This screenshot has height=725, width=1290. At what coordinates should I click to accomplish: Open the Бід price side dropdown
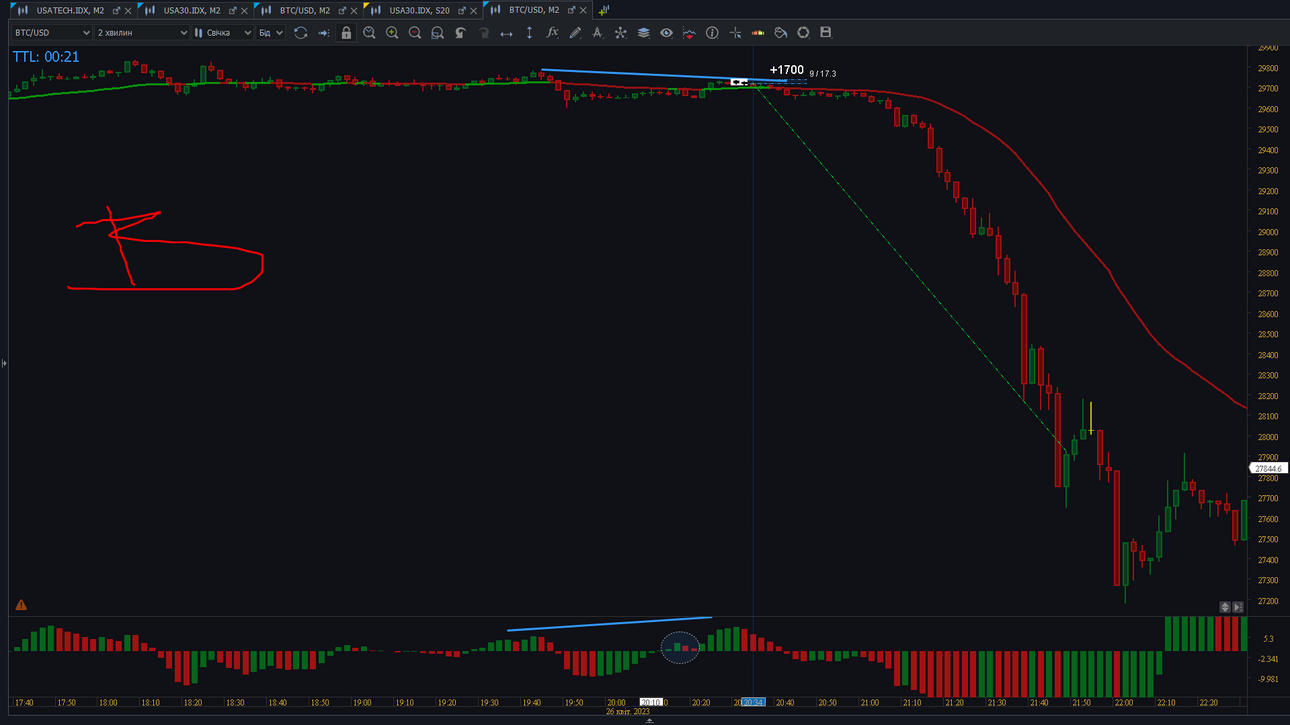pyautogui.click(x=271, y=33)
